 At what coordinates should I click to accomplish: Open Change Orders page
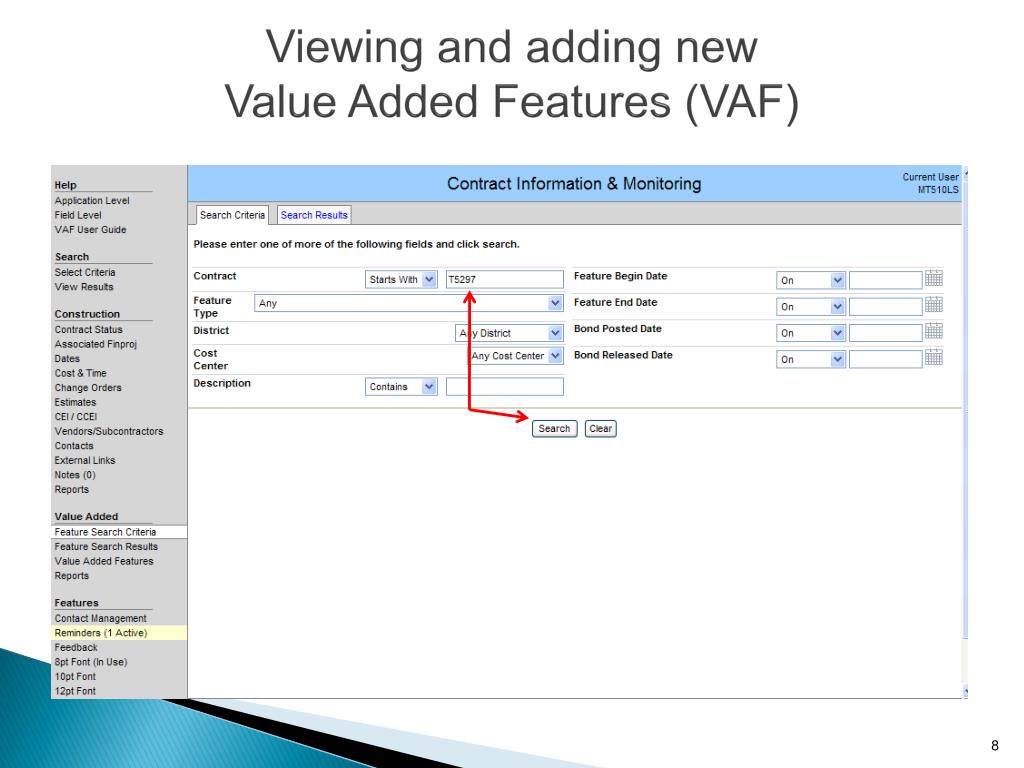88,387
